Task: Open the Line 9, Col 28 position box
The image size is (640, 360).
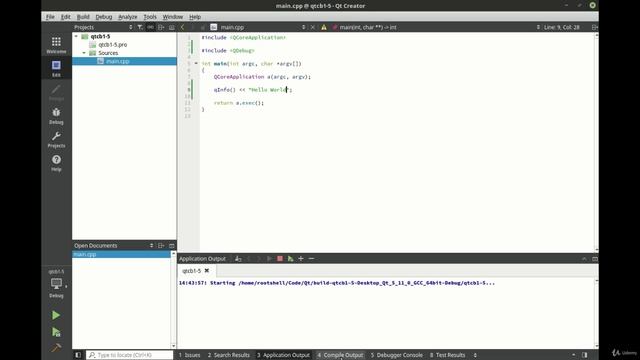Action: (562, 27)
